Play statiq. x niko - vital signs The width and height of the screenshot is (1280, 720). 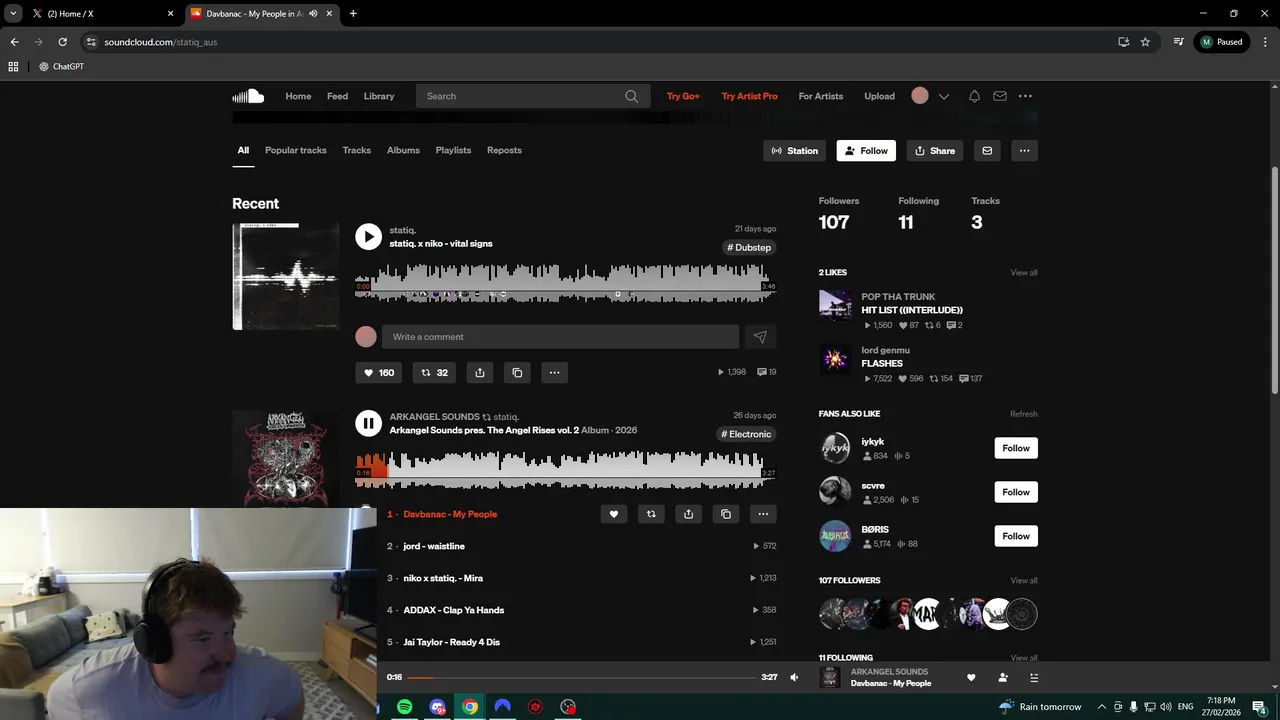[x=368, y=236]
